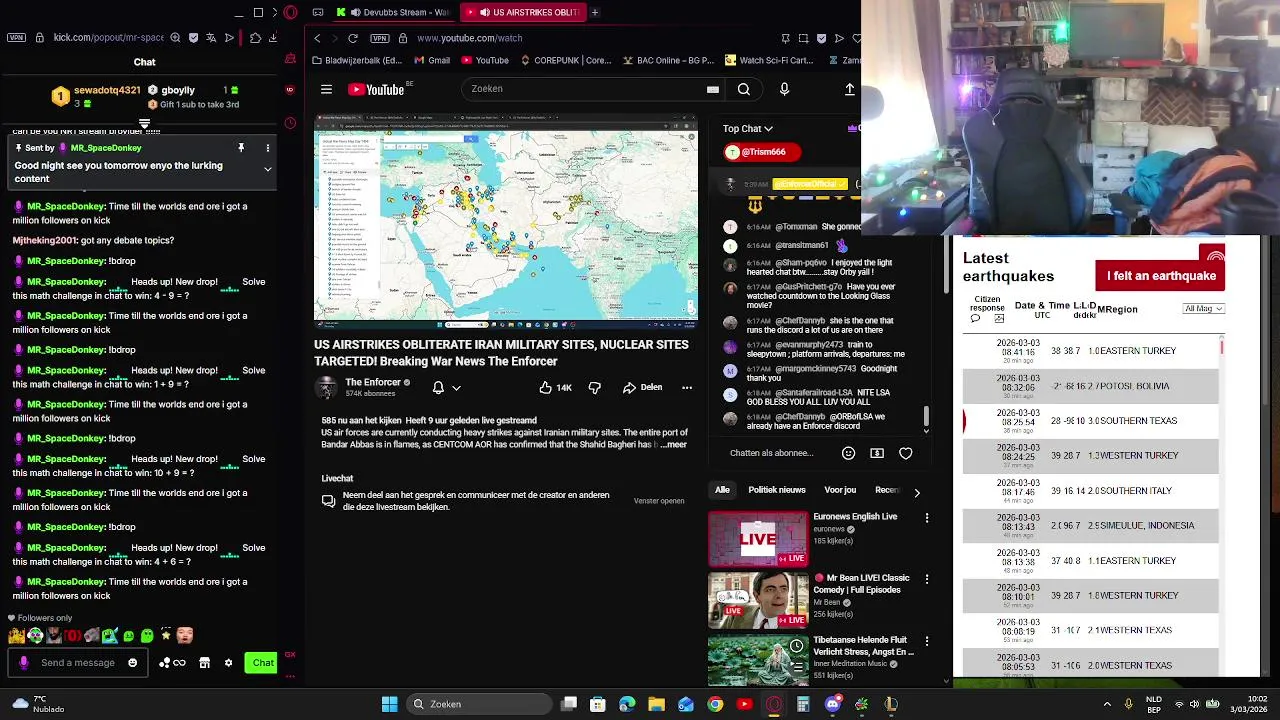
Task: Click the green Chat send button
Action: 262,662
